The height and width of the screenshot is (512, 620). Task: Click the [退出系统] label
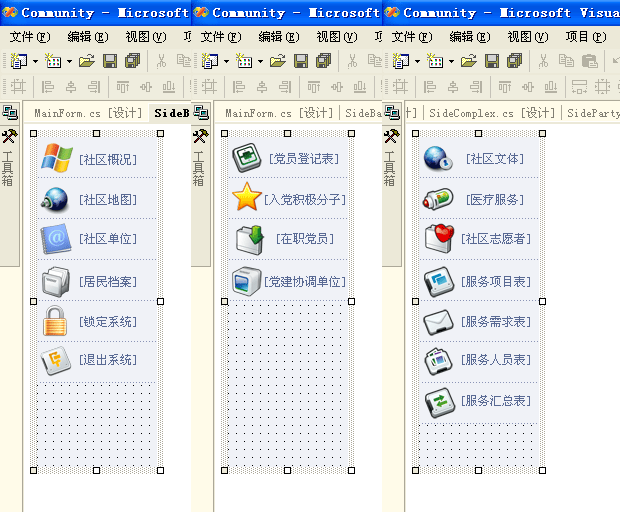coord(108,360)
